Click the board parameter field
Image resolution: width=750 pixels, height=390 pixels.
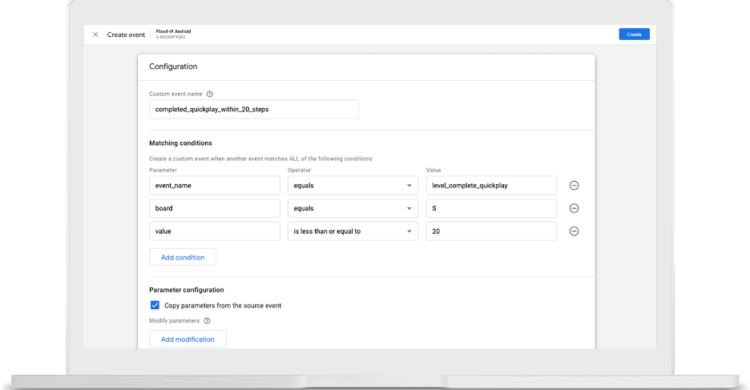pos(214,208)
